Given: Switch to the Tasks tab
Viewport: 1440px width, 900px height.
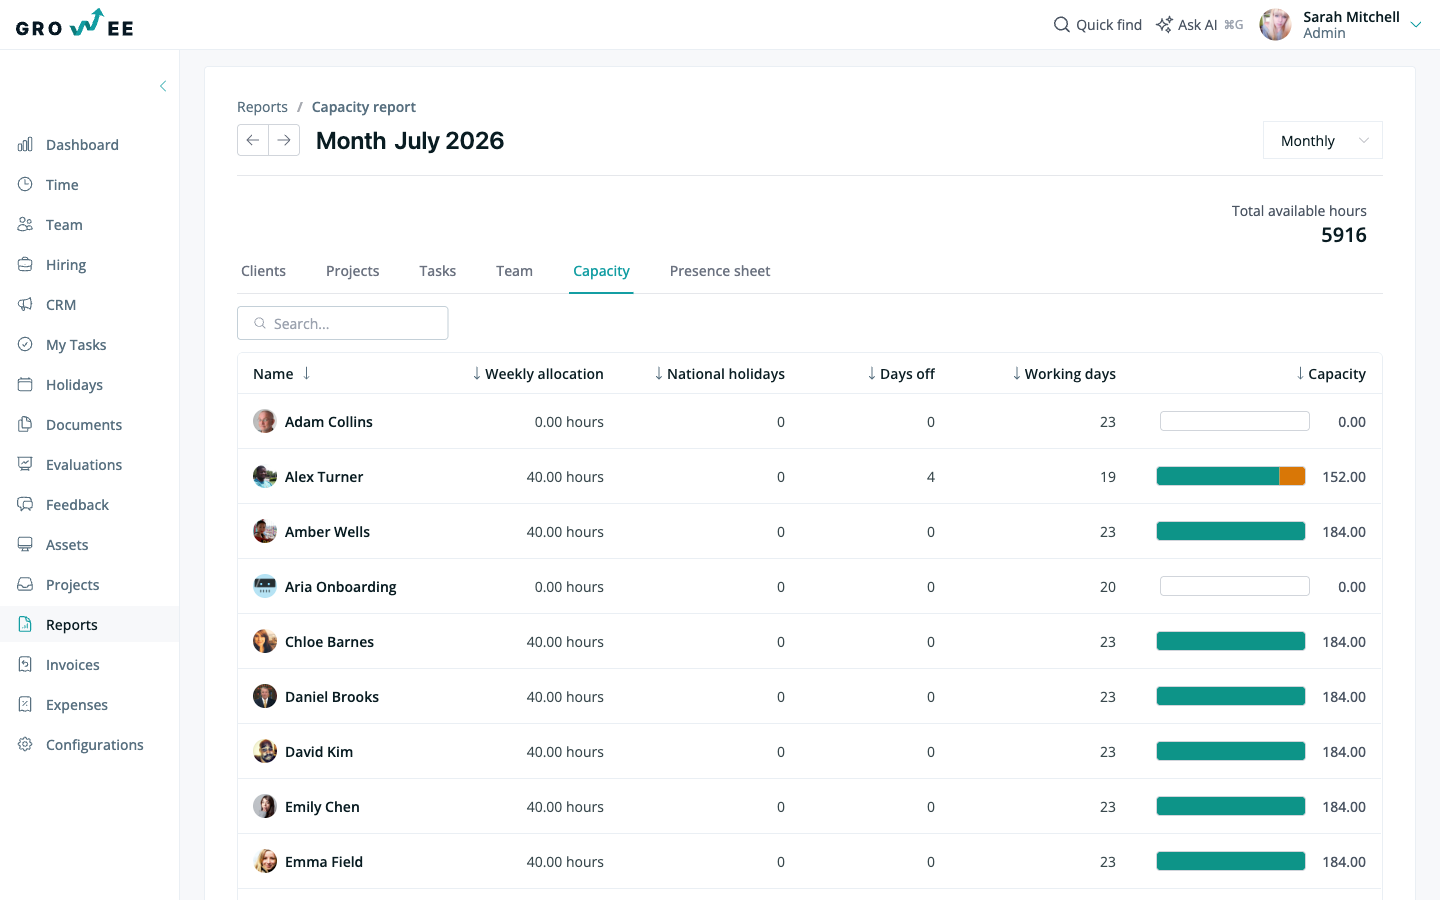Looking at the screenshot, I should coord(437,271).
